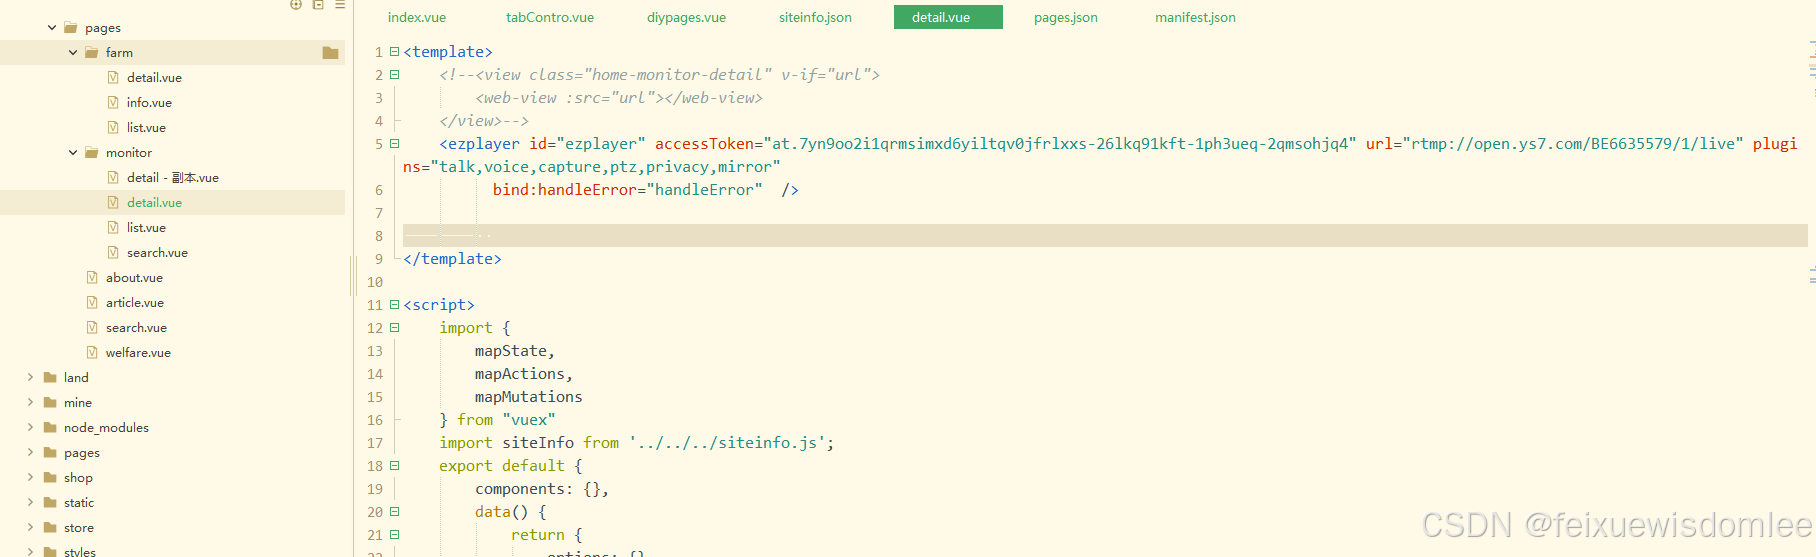Expand the store folder chevron

pyautogui.click(x=30, y=528)
